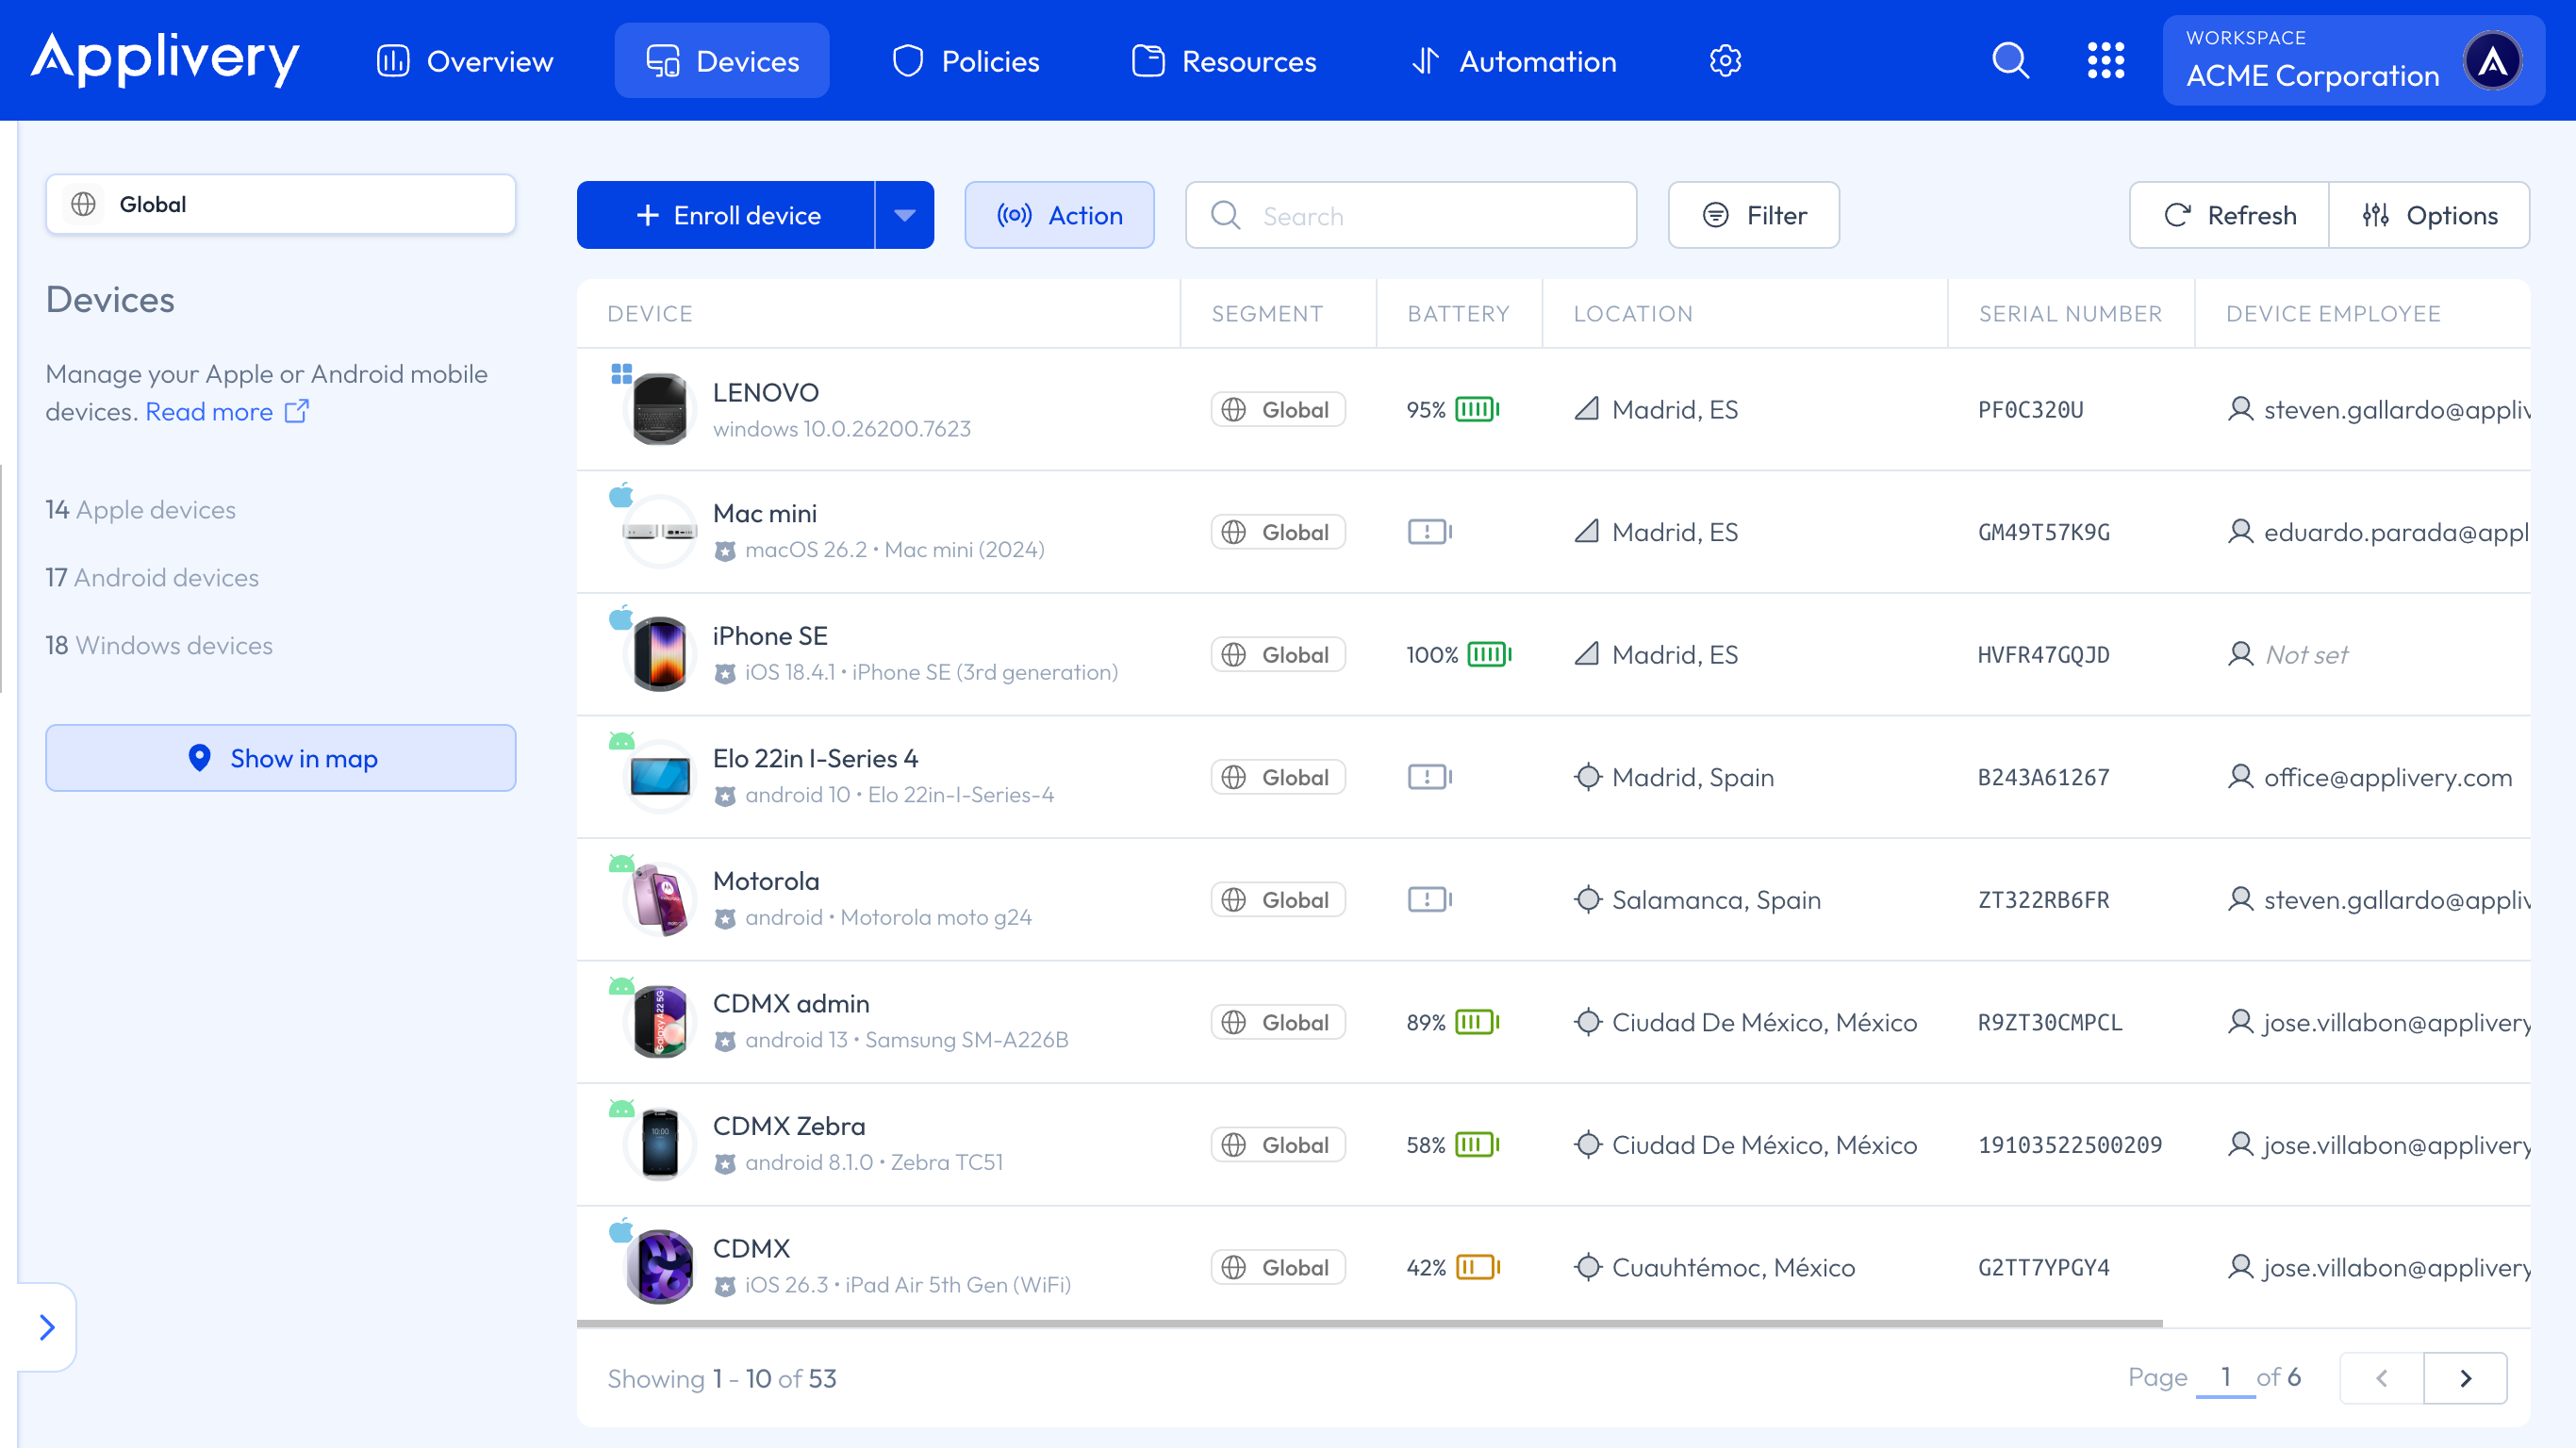Open the settings gear in top navigation

[1725, 61]
